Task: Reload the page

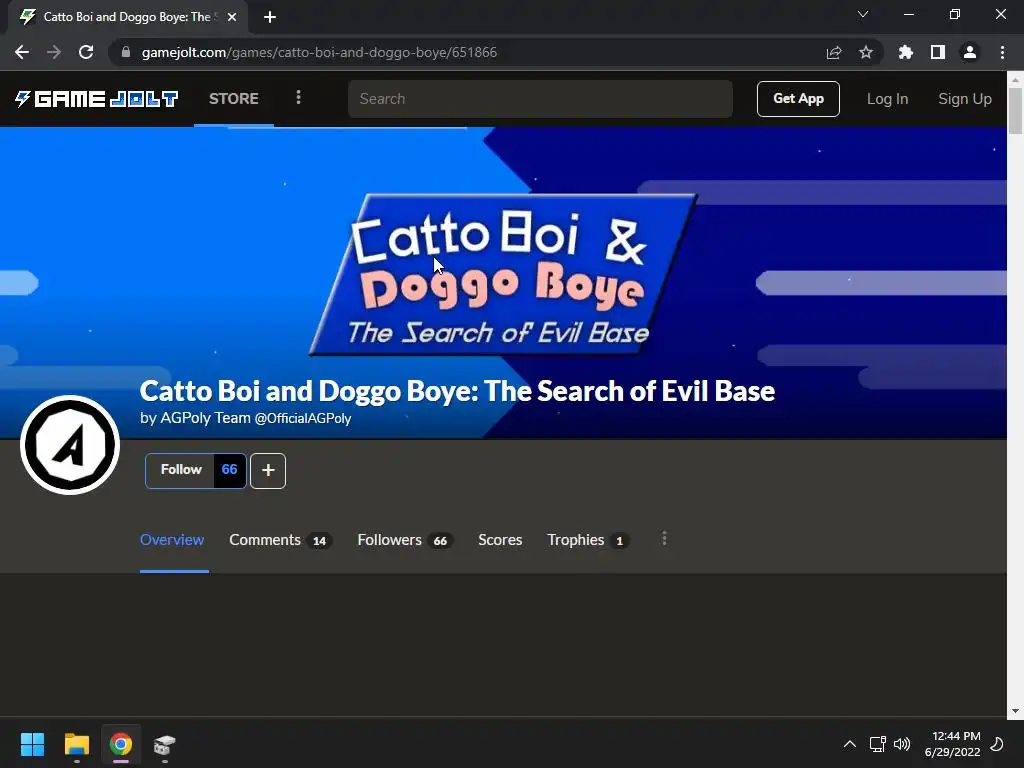Action: 86,52
